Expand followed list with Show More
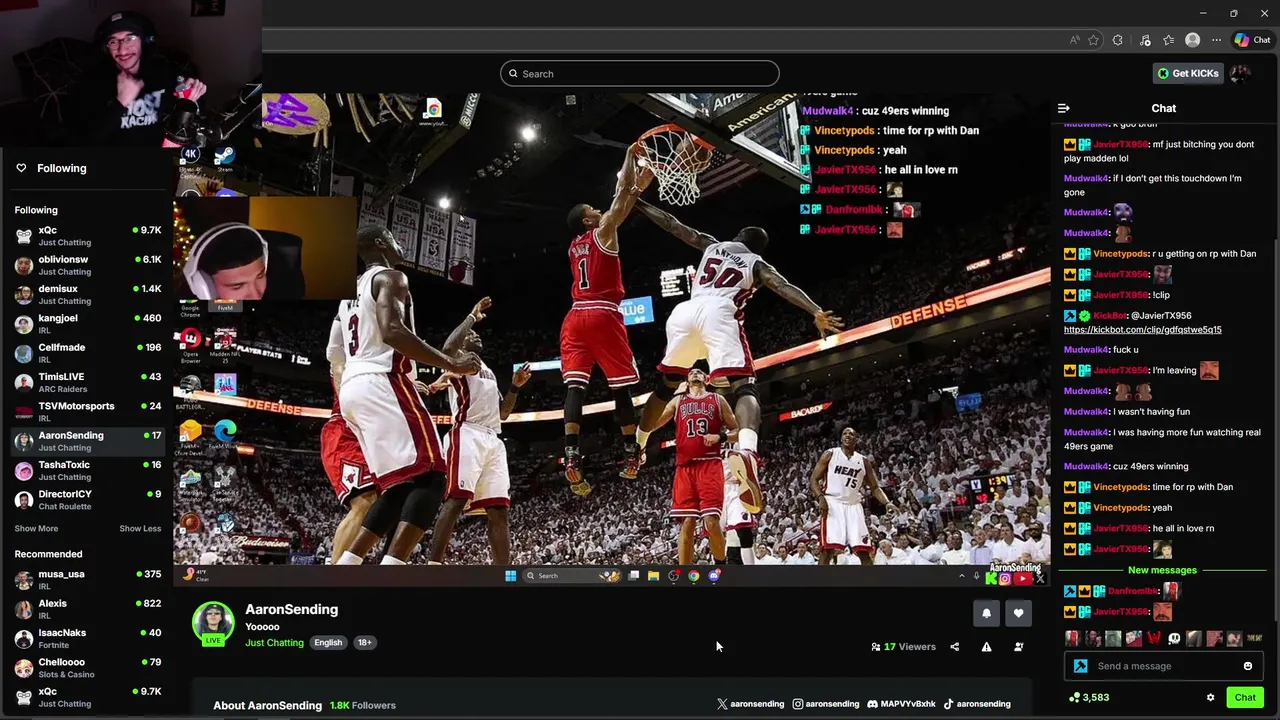The height and width of the screenshot is (720, 1280). pyautogui.click(x=36, y=528)
